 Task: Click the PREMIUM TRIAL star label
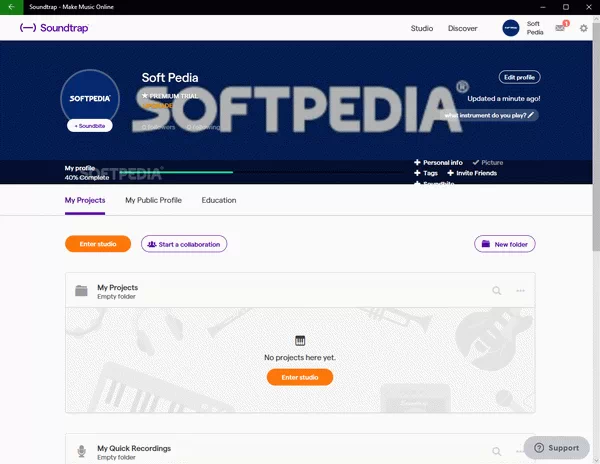coord(170,96)
